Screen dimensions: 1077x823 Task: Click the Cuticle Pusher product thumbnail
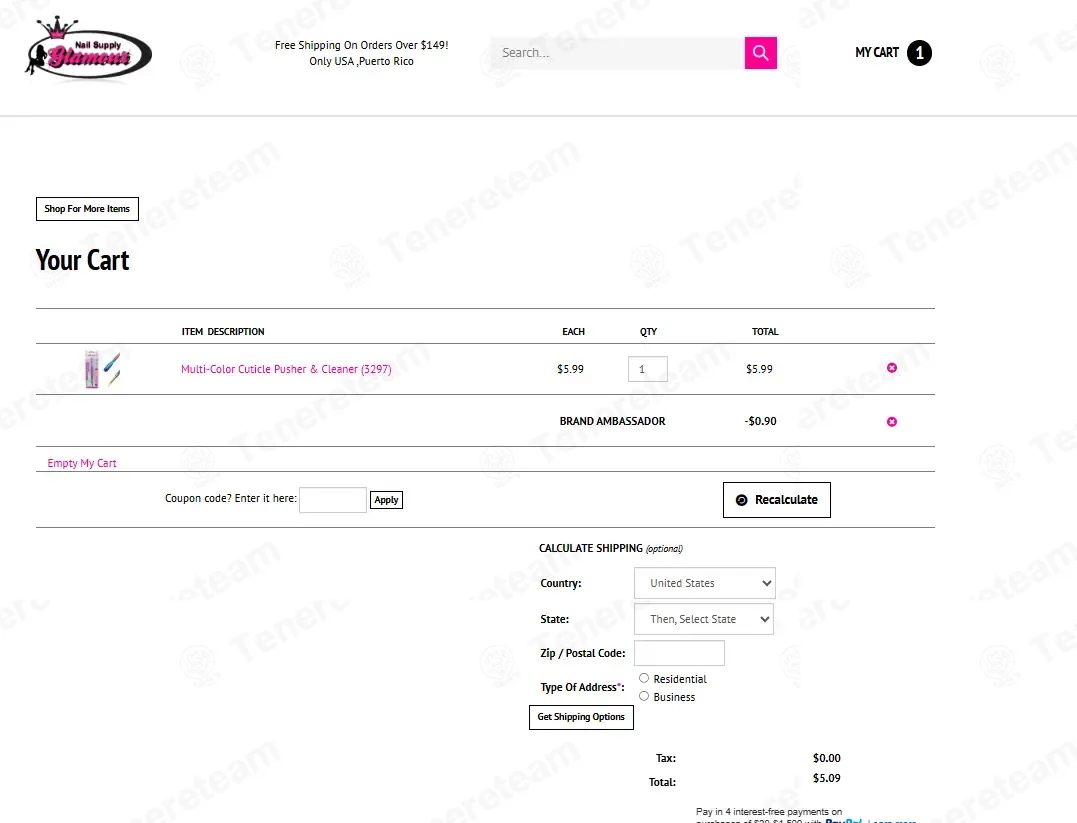tap(102, 369)
